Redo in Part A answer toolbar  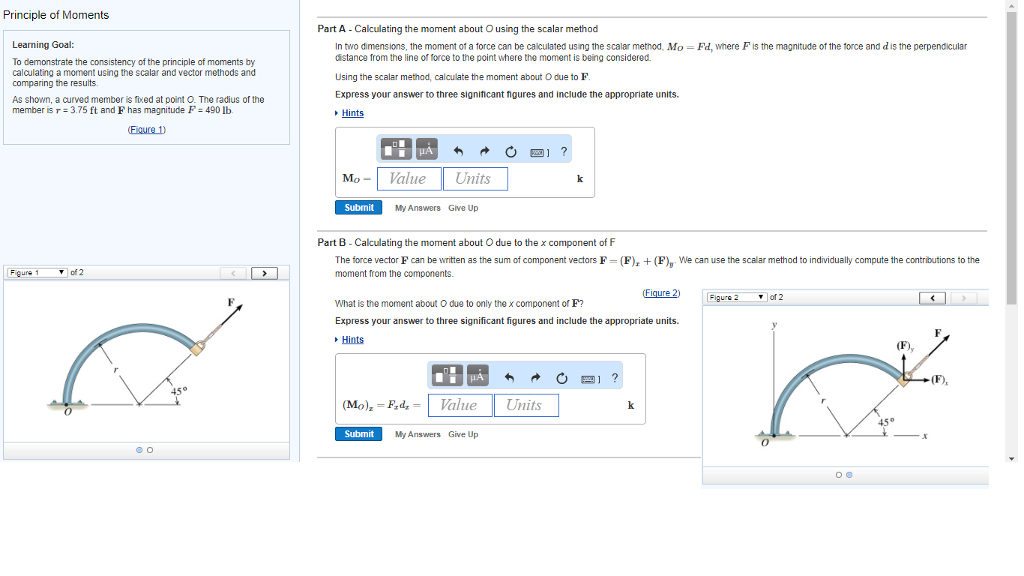pyautogui.click(x=485, y=152)
